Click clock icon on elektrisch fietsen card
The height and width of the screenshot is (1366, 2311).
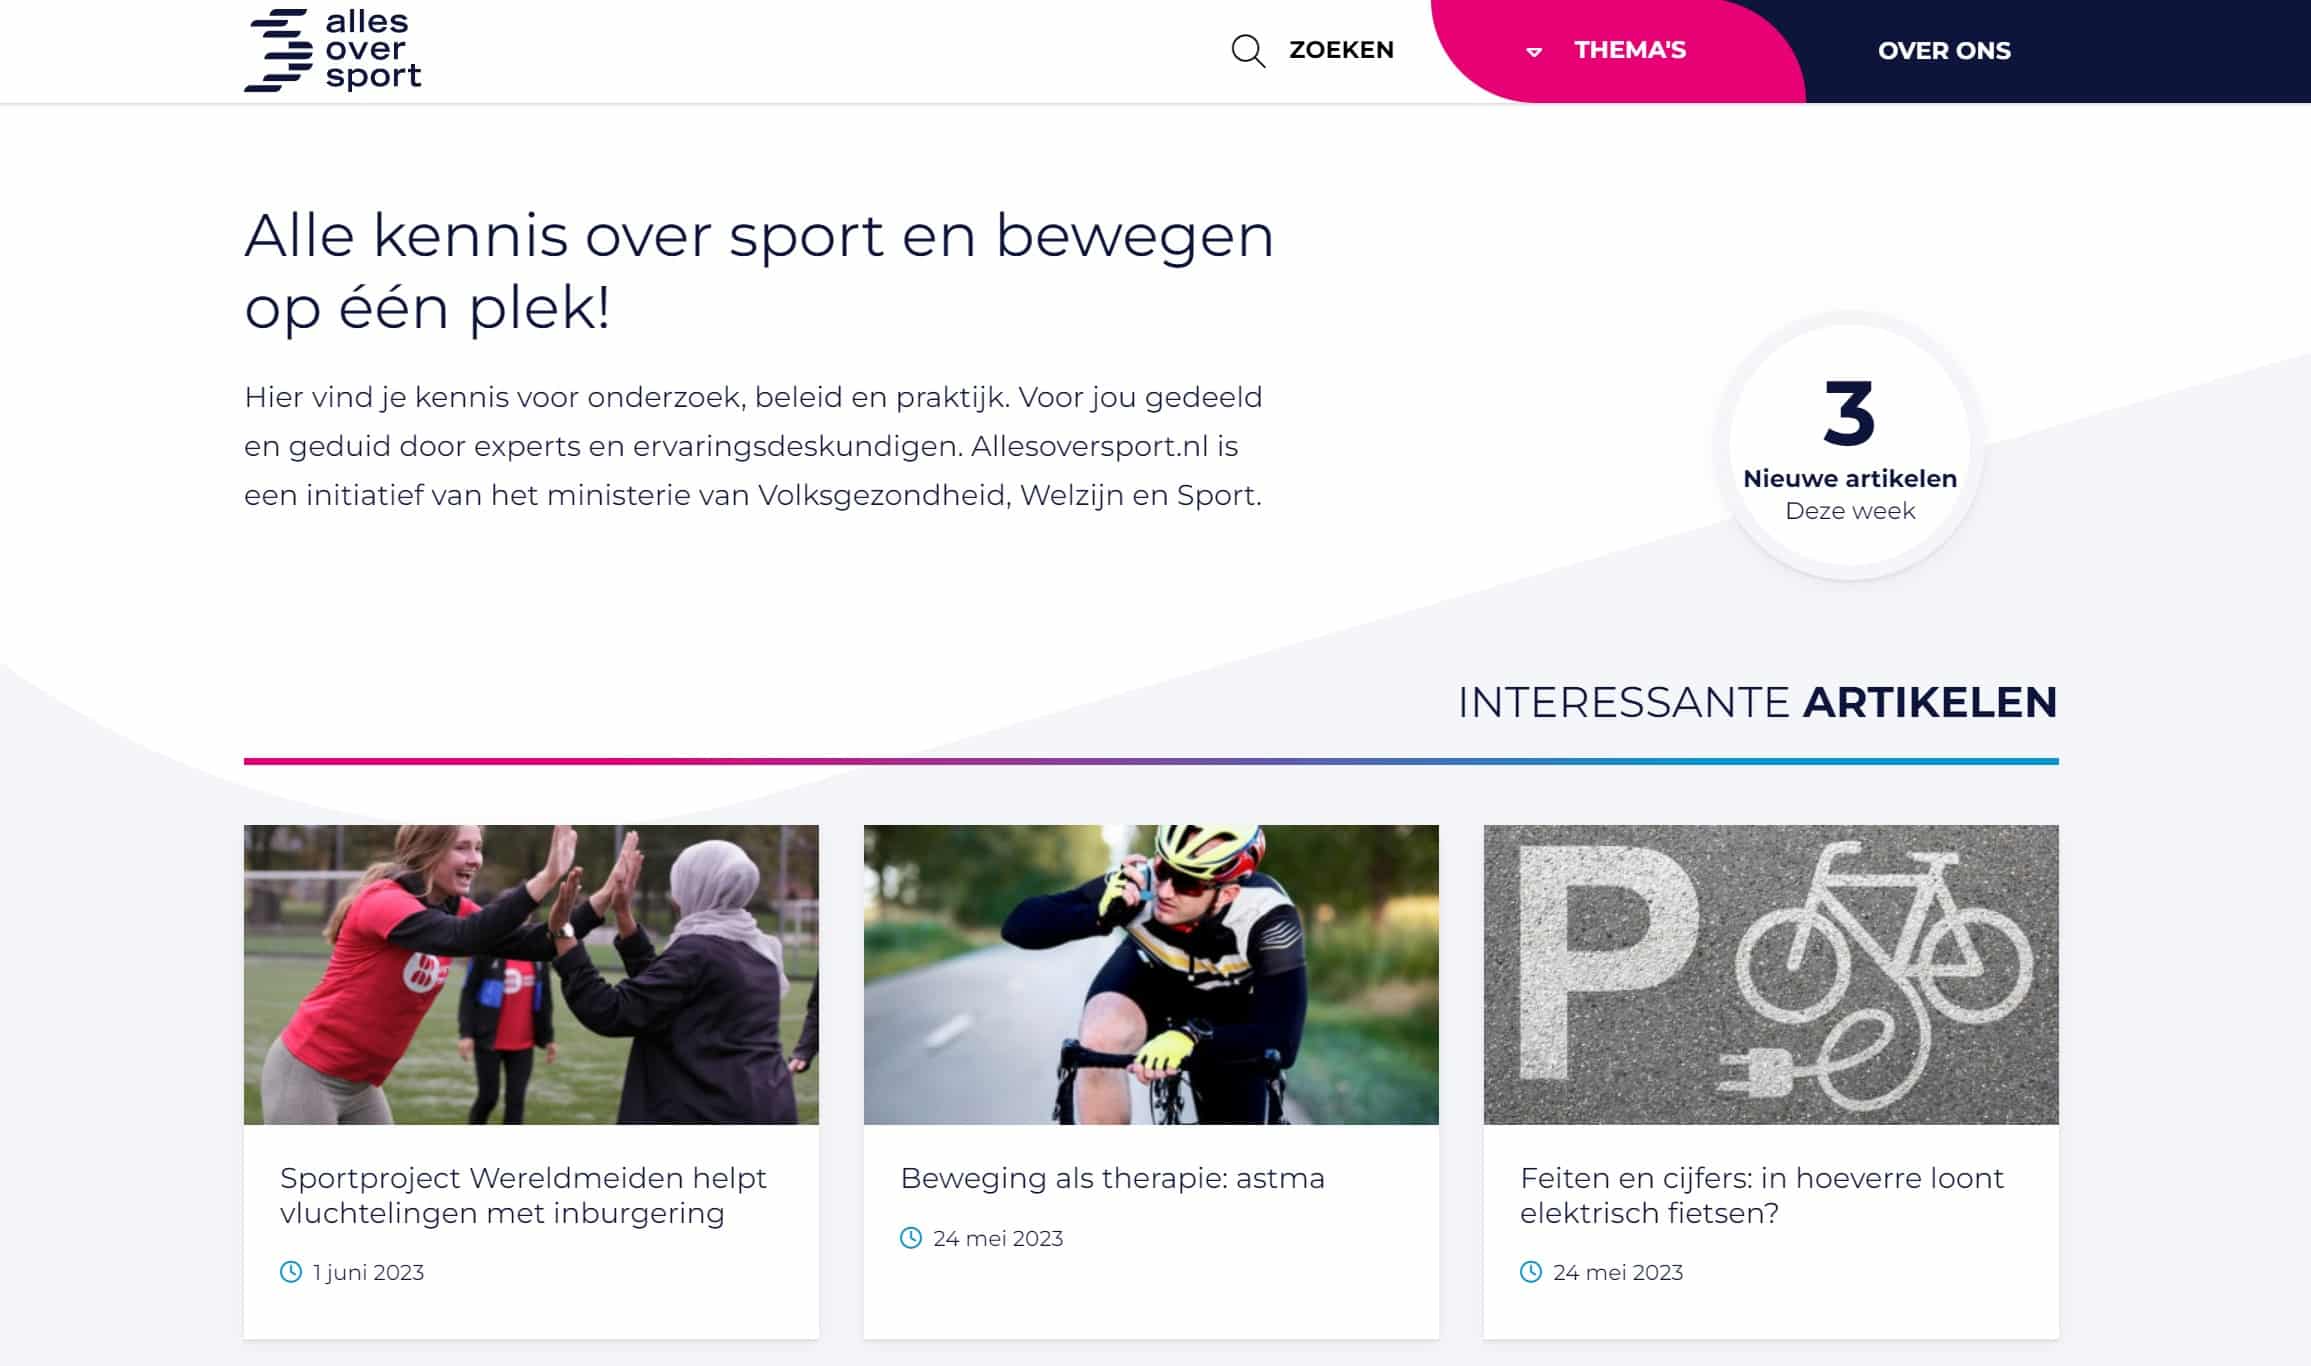[1531, 1272]
